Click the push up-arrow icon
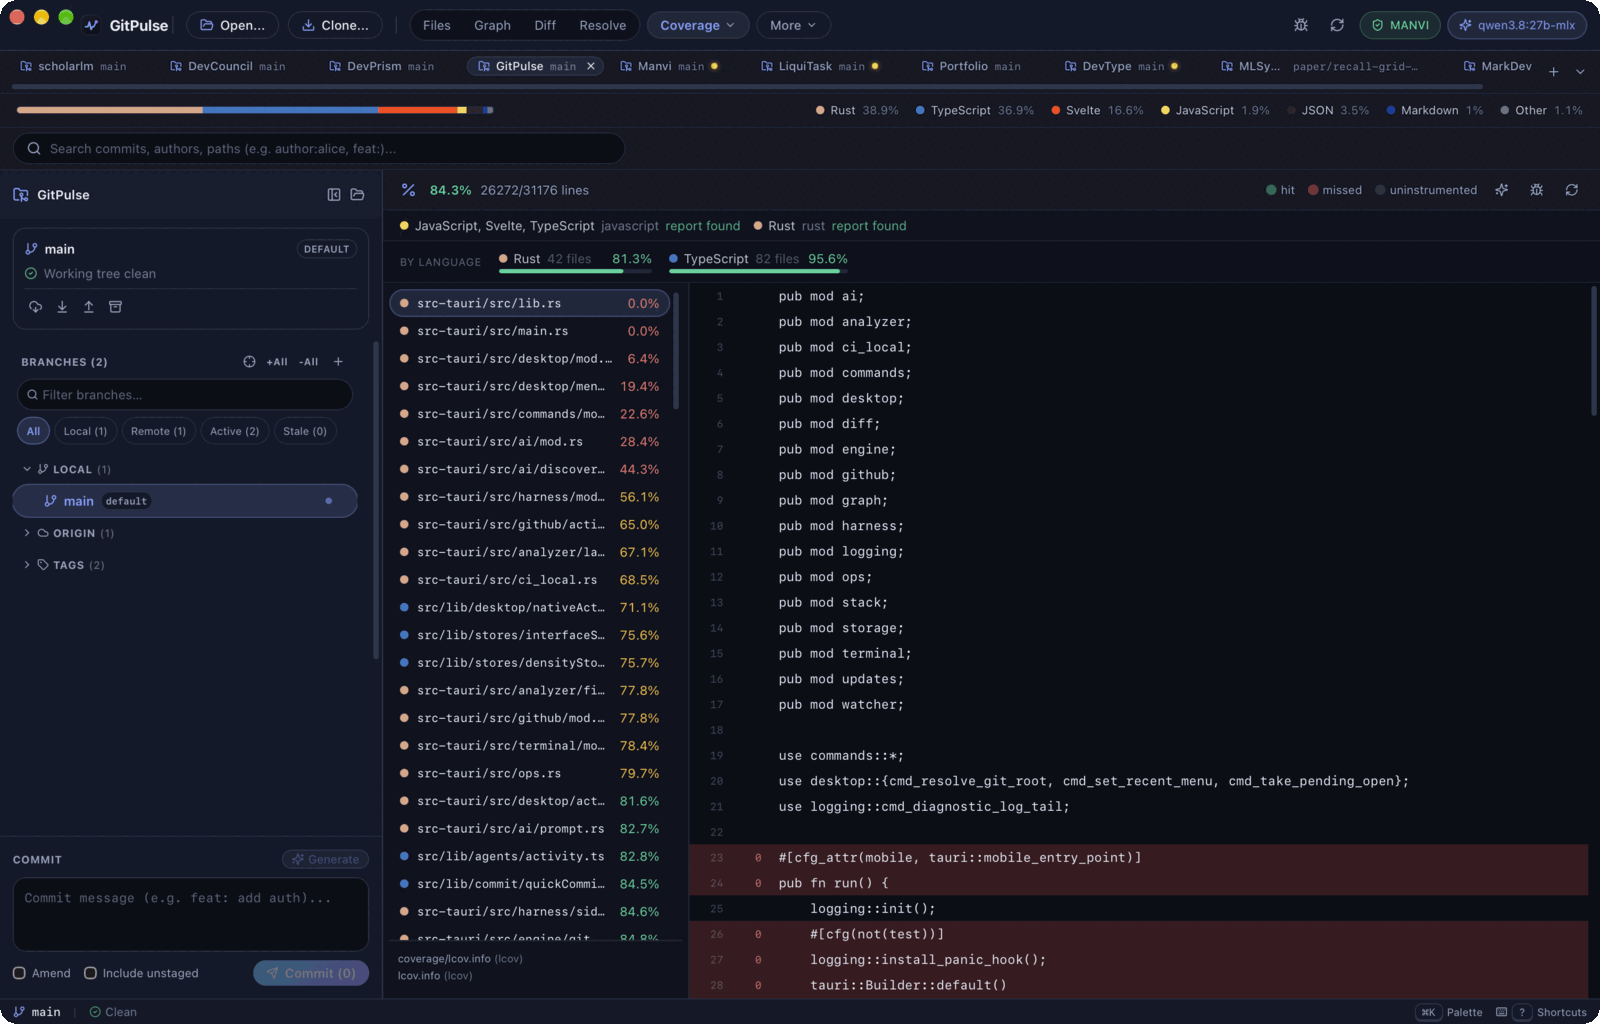The width and height of the screenshot is (1600, 1024). (x=88, y=307)
